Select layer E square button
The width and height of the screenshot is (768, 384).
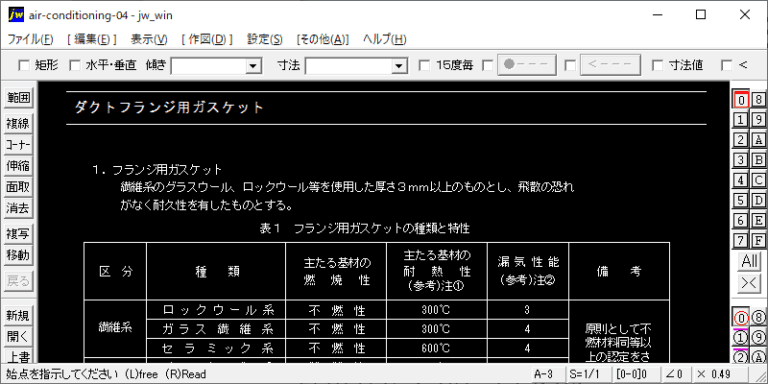pos(759,220)
